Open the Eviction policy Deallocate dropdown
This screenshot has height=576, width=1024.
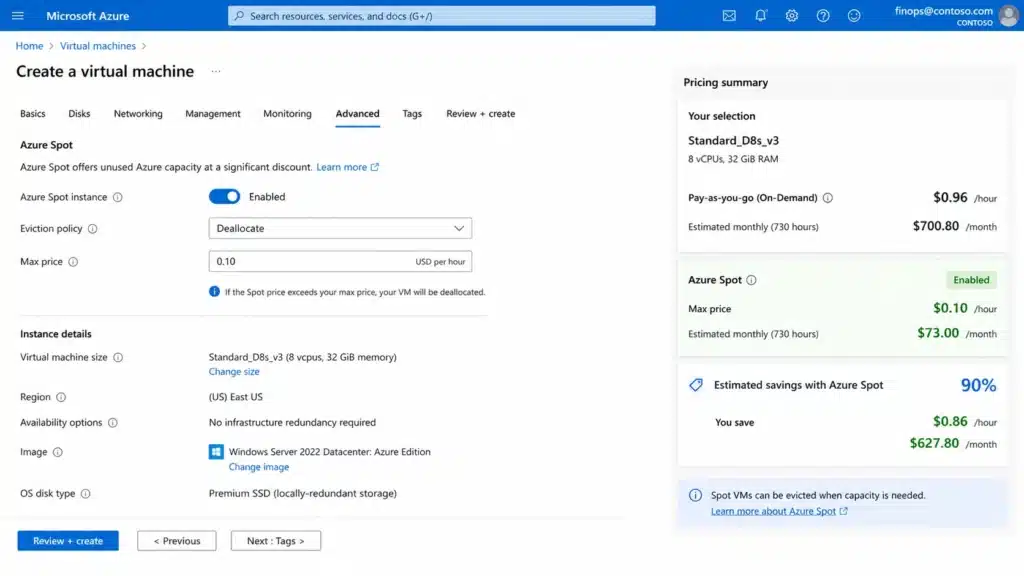pyautogui.click(x=340, y=229)
